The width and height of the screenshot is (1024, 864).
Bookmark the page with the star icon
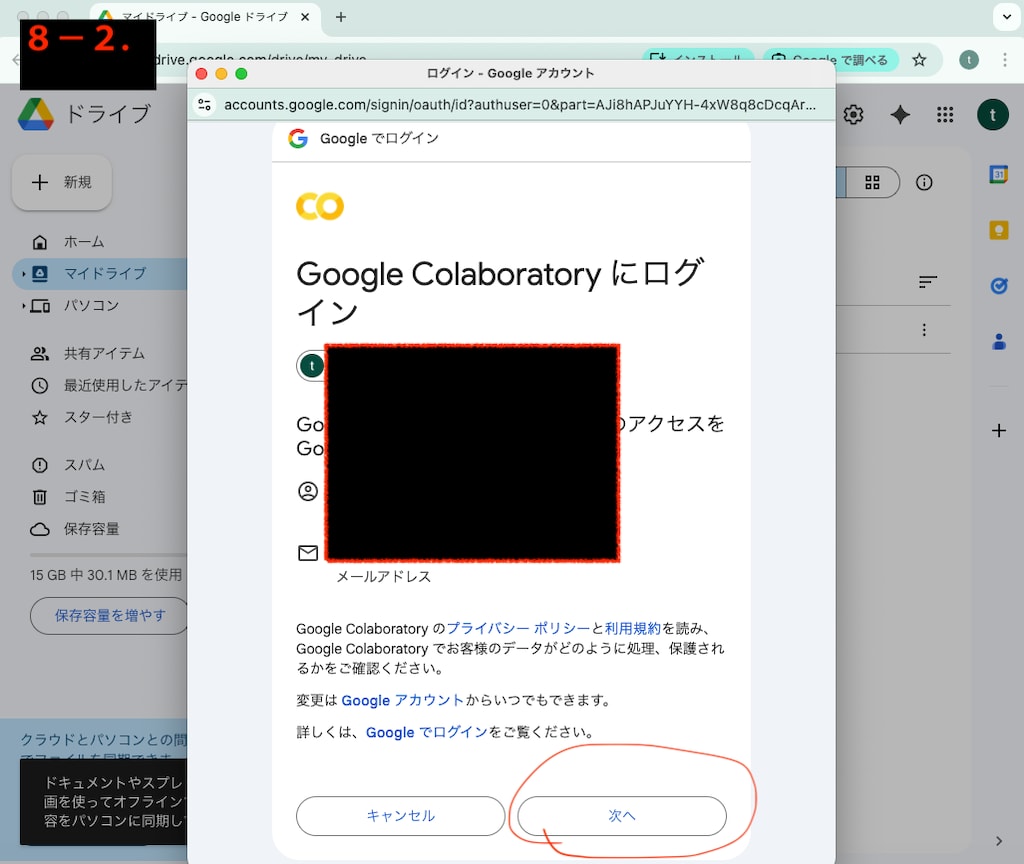pos(919,60)
